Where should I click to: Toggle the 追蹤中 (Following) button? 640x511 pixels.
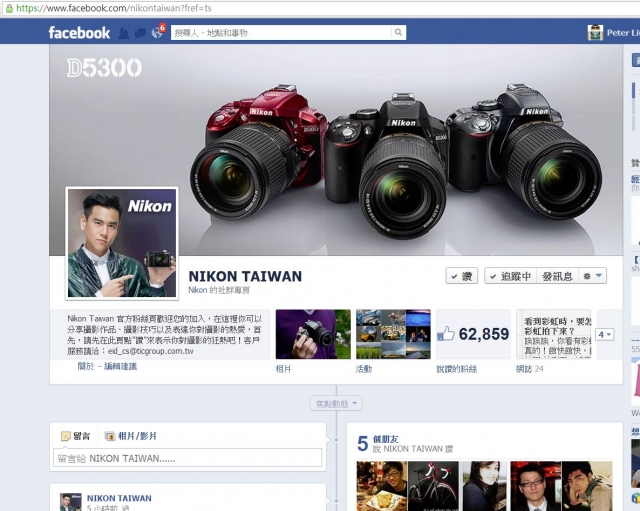tap(511, 276)
